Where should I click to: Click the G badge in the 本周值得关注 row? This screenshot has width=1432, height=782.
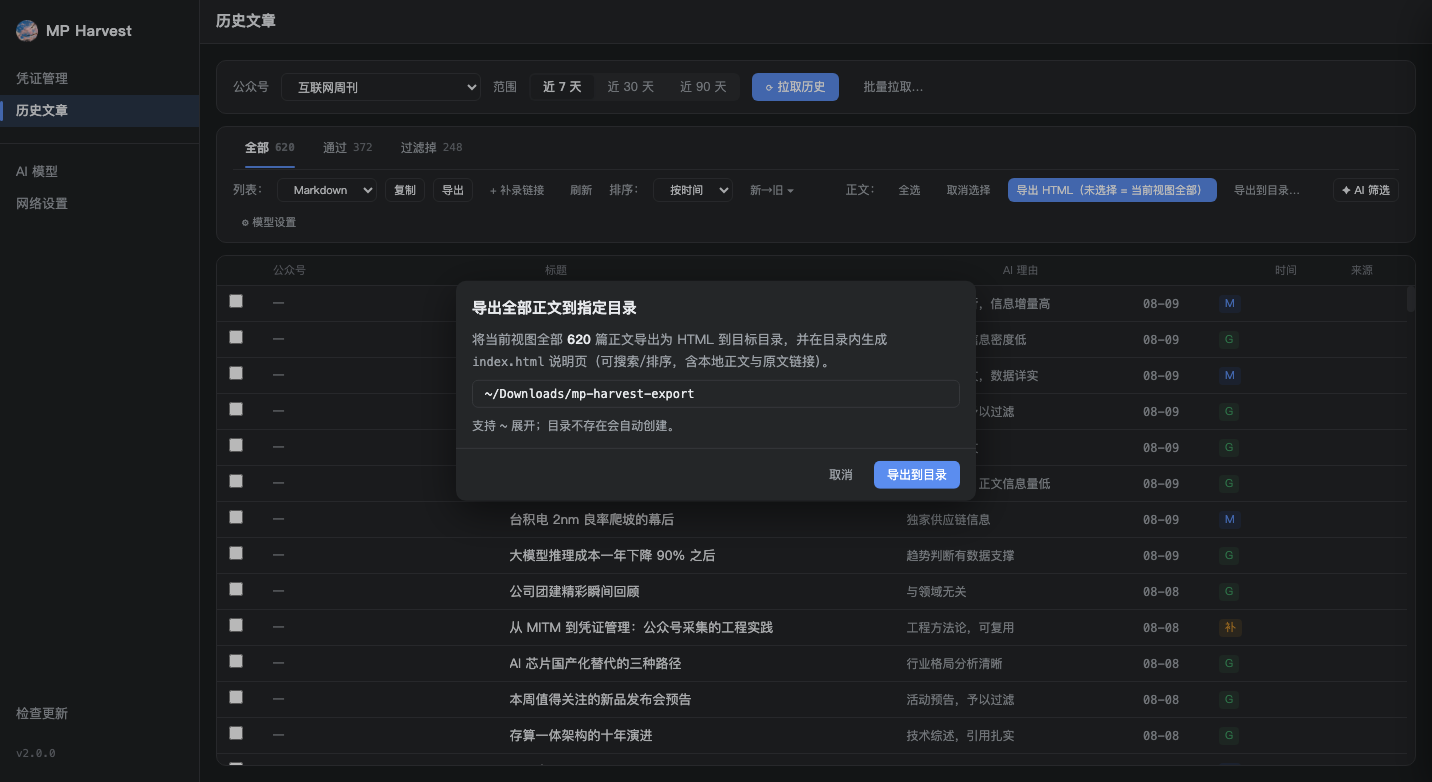1230,700
